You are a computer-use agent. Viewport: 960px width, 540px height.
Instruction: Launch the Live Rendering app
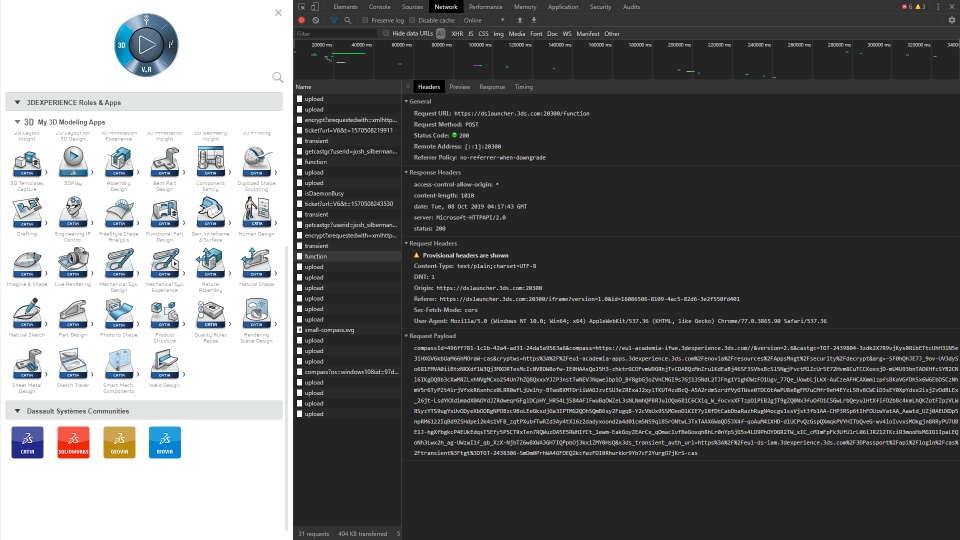pos(73,263)
